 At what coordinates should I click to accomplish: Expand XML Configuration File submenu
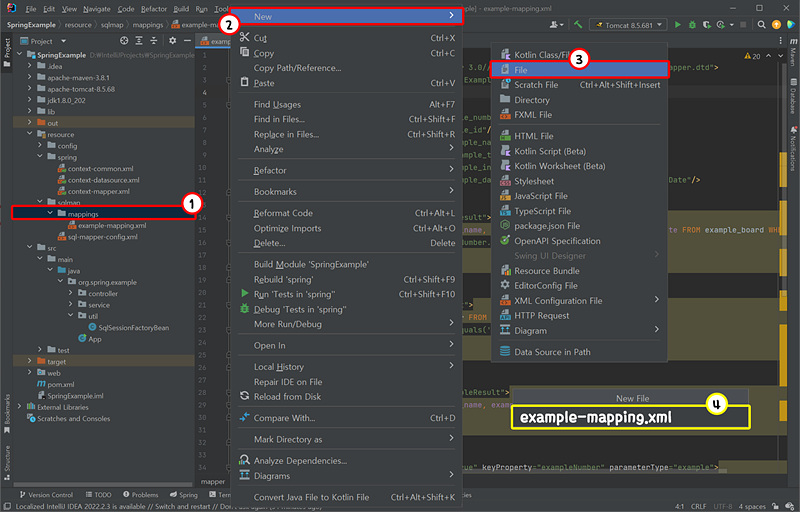click(579, 300)
